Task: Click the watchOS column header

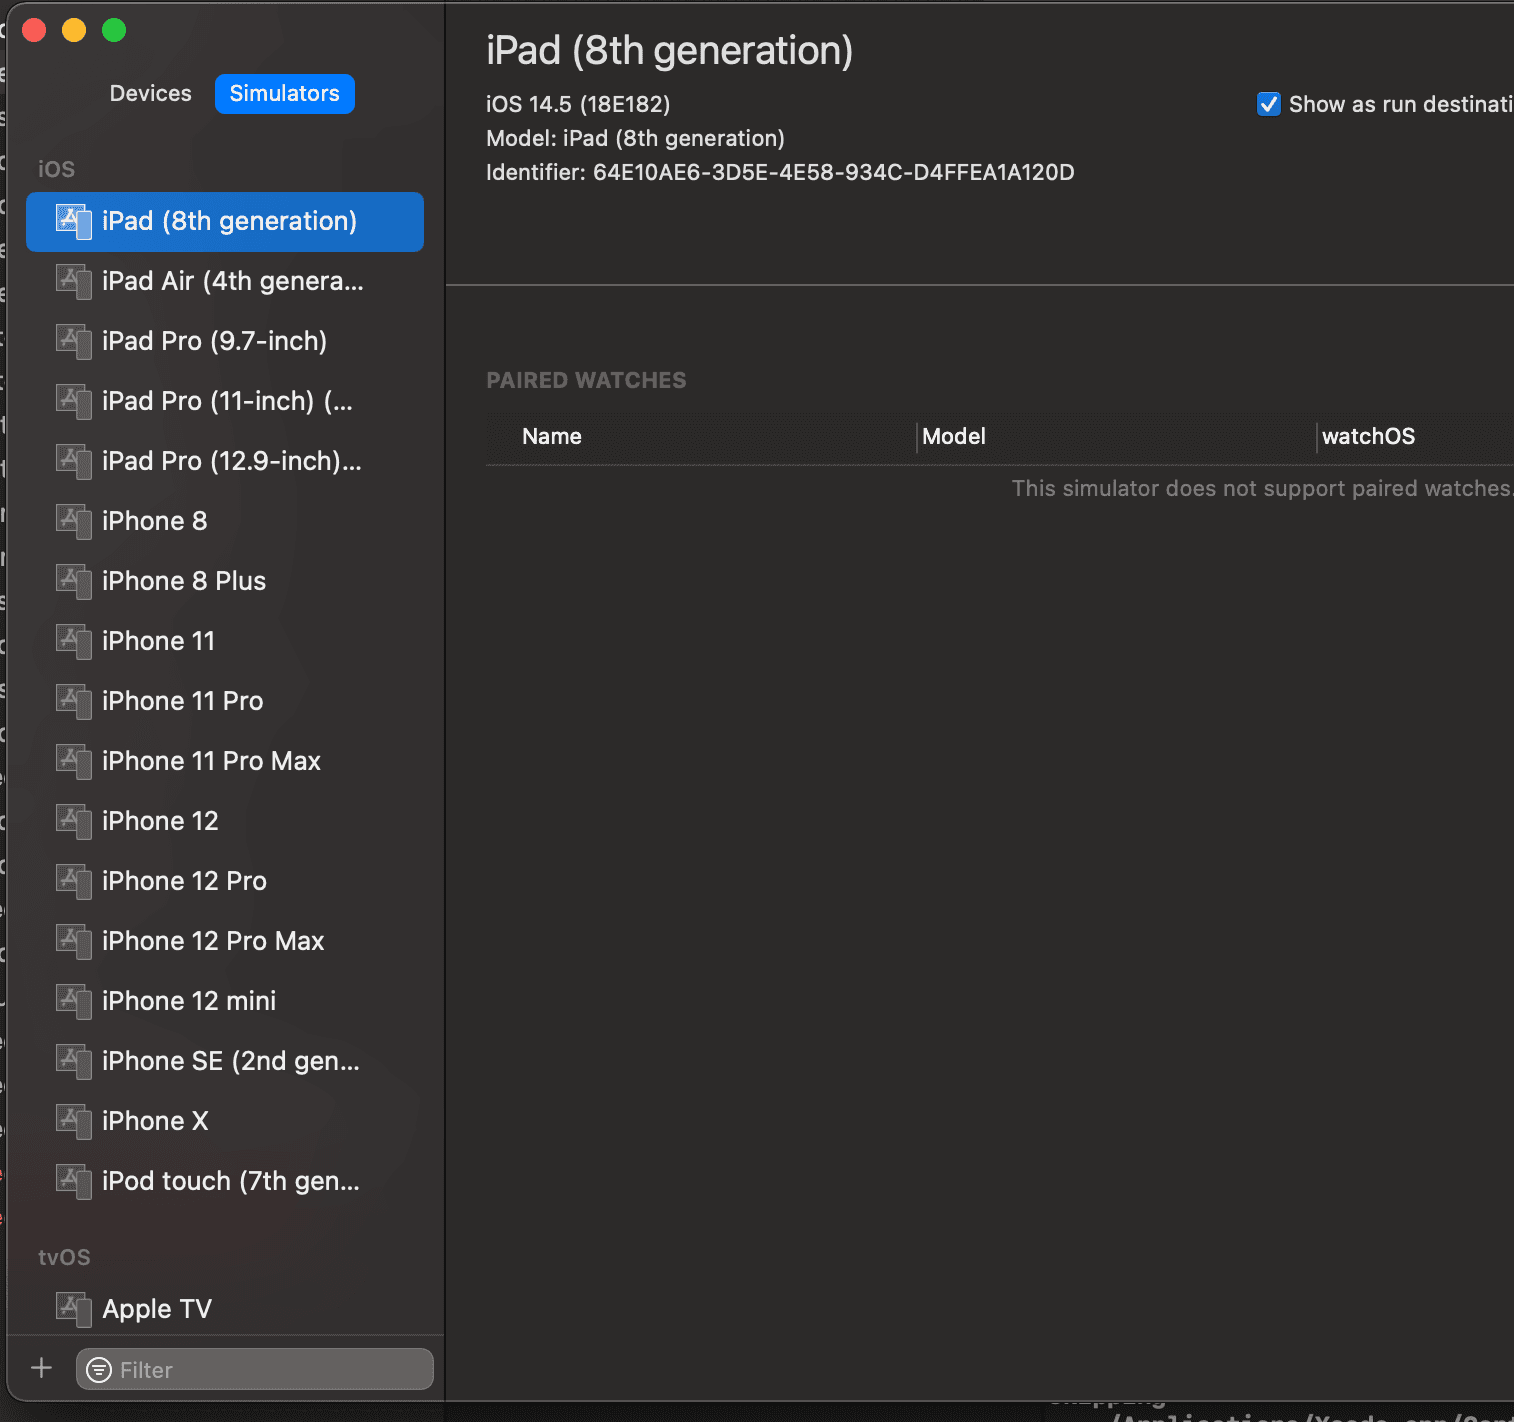Action: pos(1368,437)
